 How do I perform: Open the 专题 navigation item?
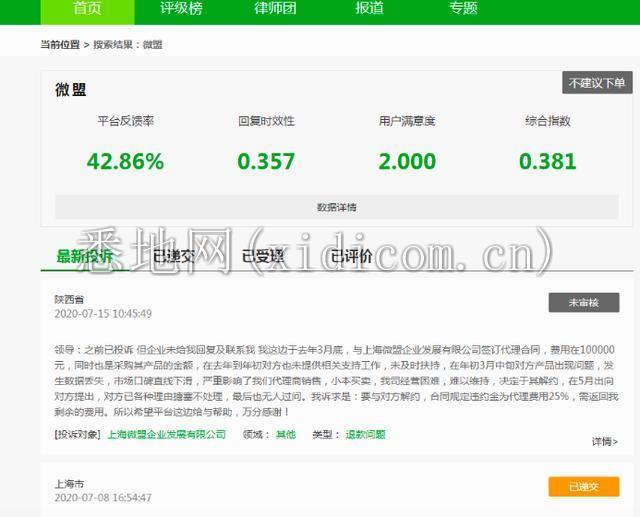coord(463,9)
